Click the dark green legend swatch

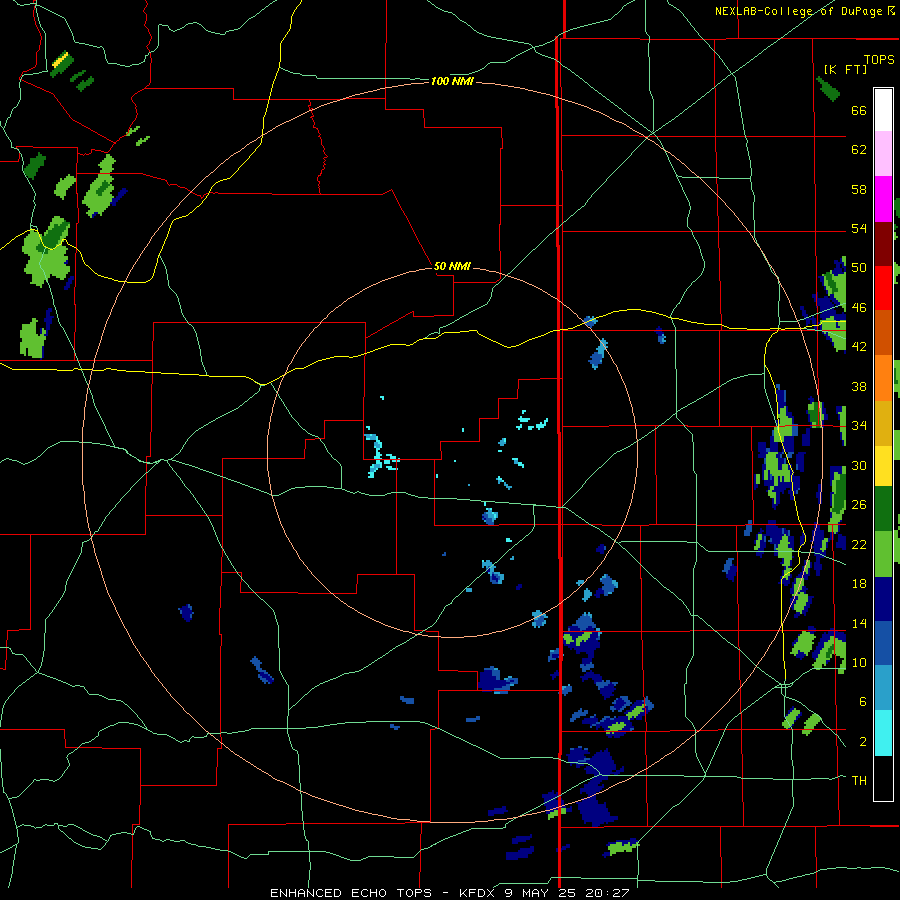883,509
